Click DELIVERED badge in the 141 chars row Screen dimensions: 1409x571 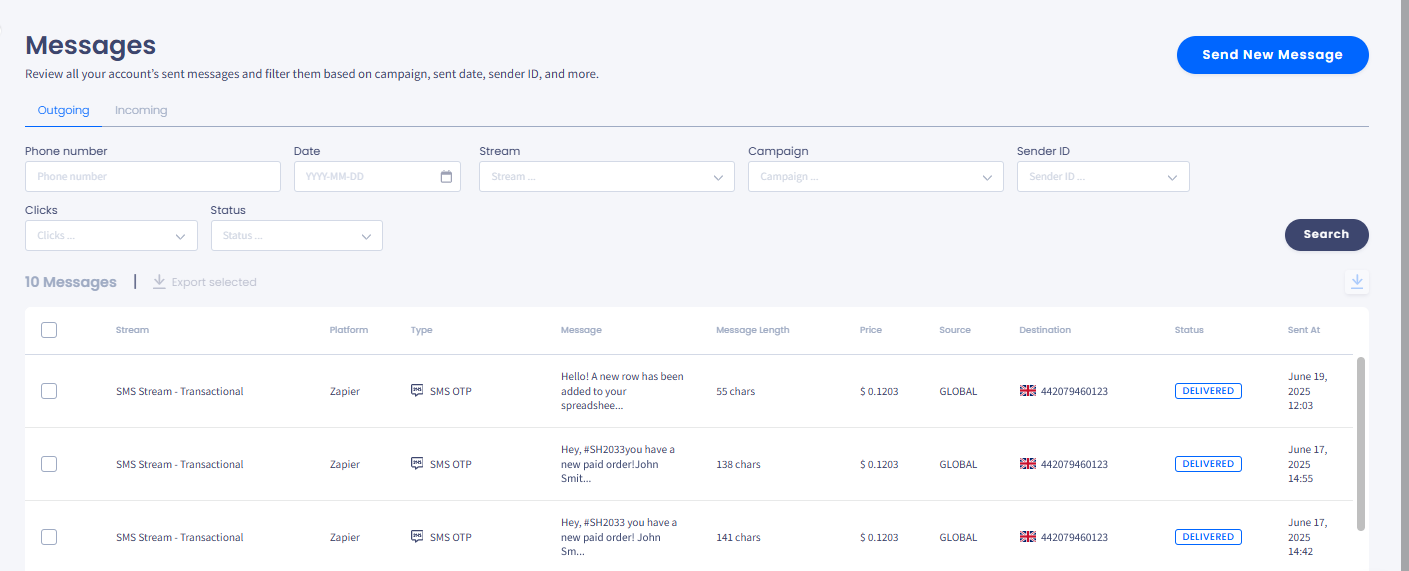1208,537
